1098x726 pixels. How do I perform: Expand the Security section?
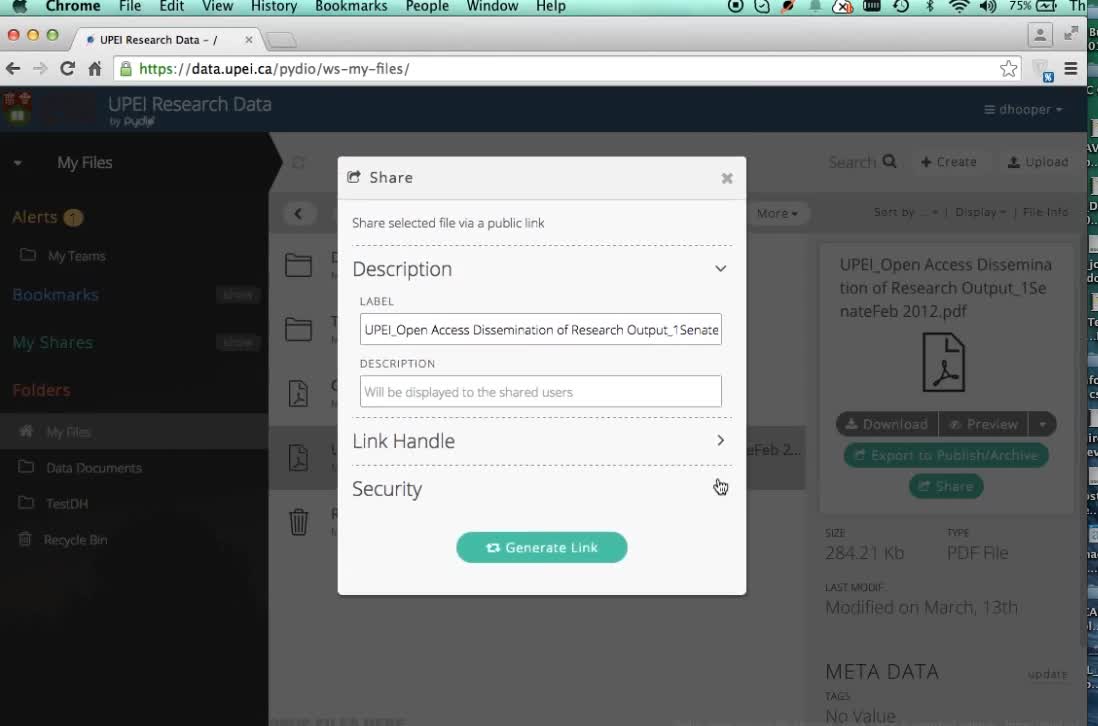720,489
